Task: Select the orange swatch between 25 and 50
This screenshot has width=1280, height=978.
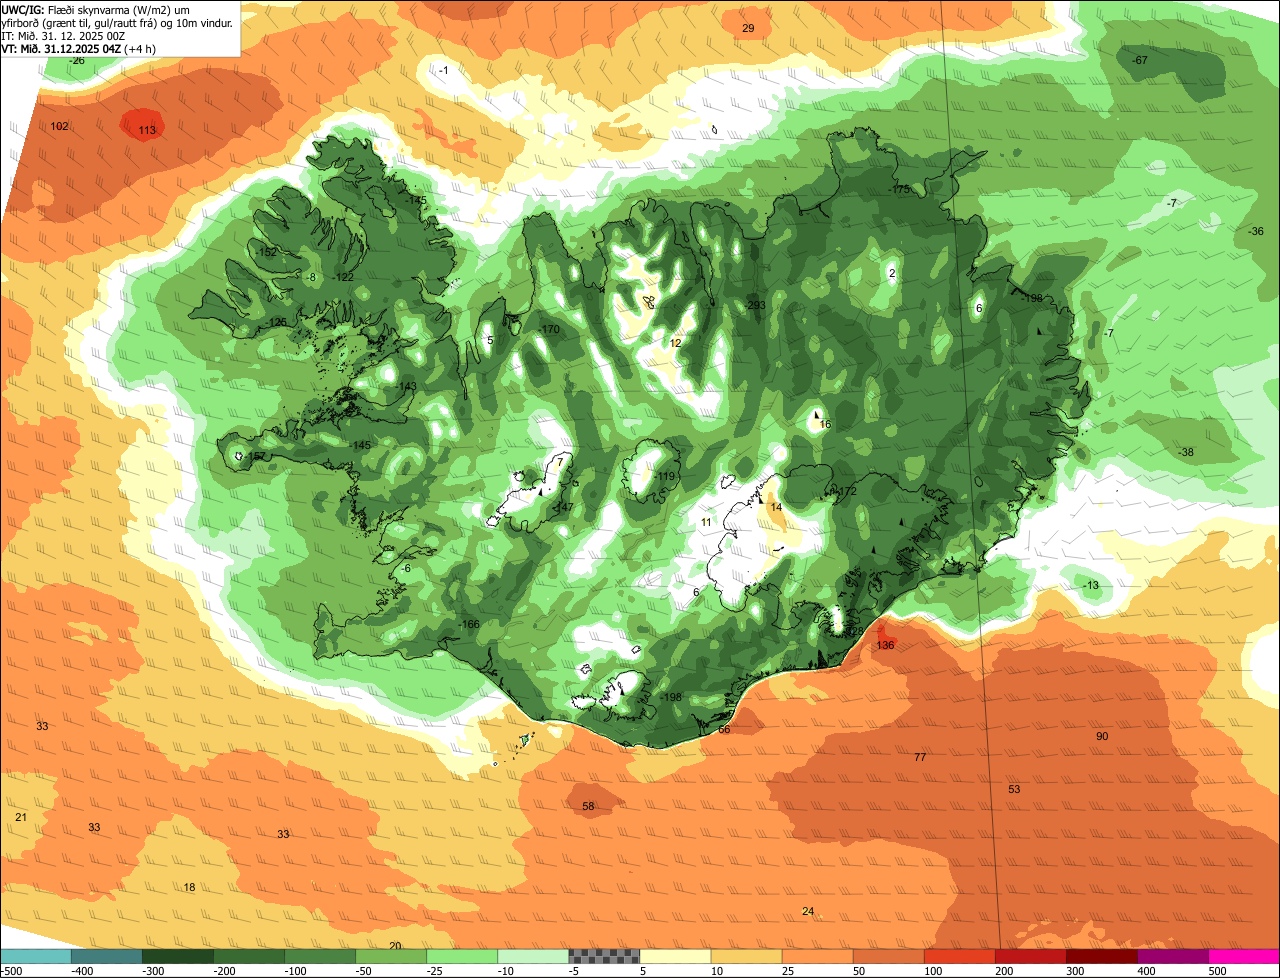Action: pos(817,956)
